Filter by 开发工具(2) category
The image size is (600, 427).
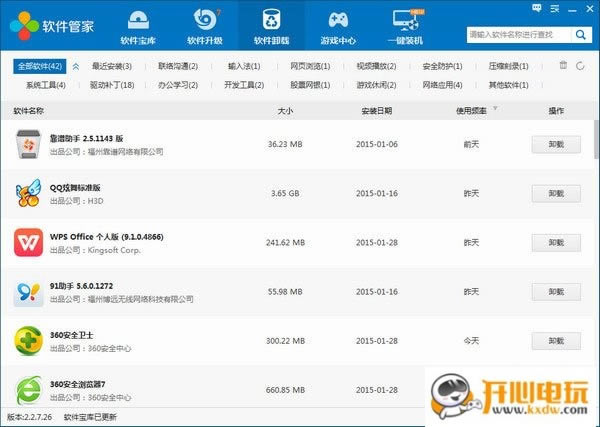244,85
